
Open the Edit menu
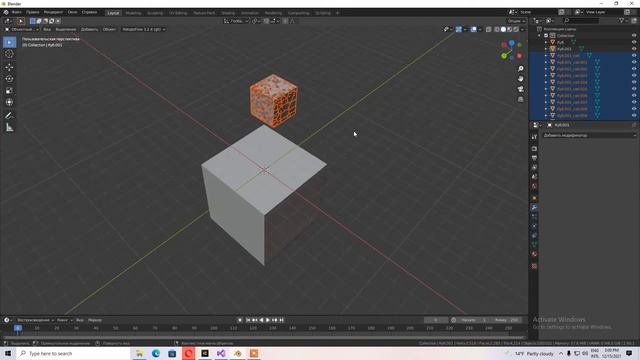[33, 12]
